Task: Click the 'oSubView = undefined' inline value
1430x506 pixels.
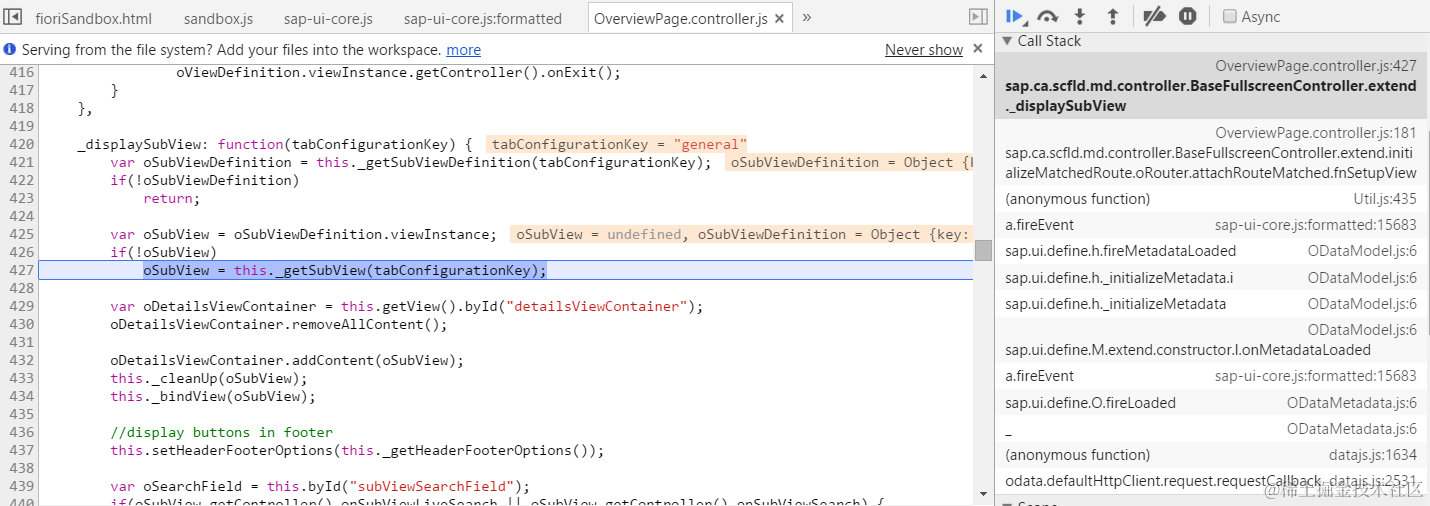Action: [599, 234]
